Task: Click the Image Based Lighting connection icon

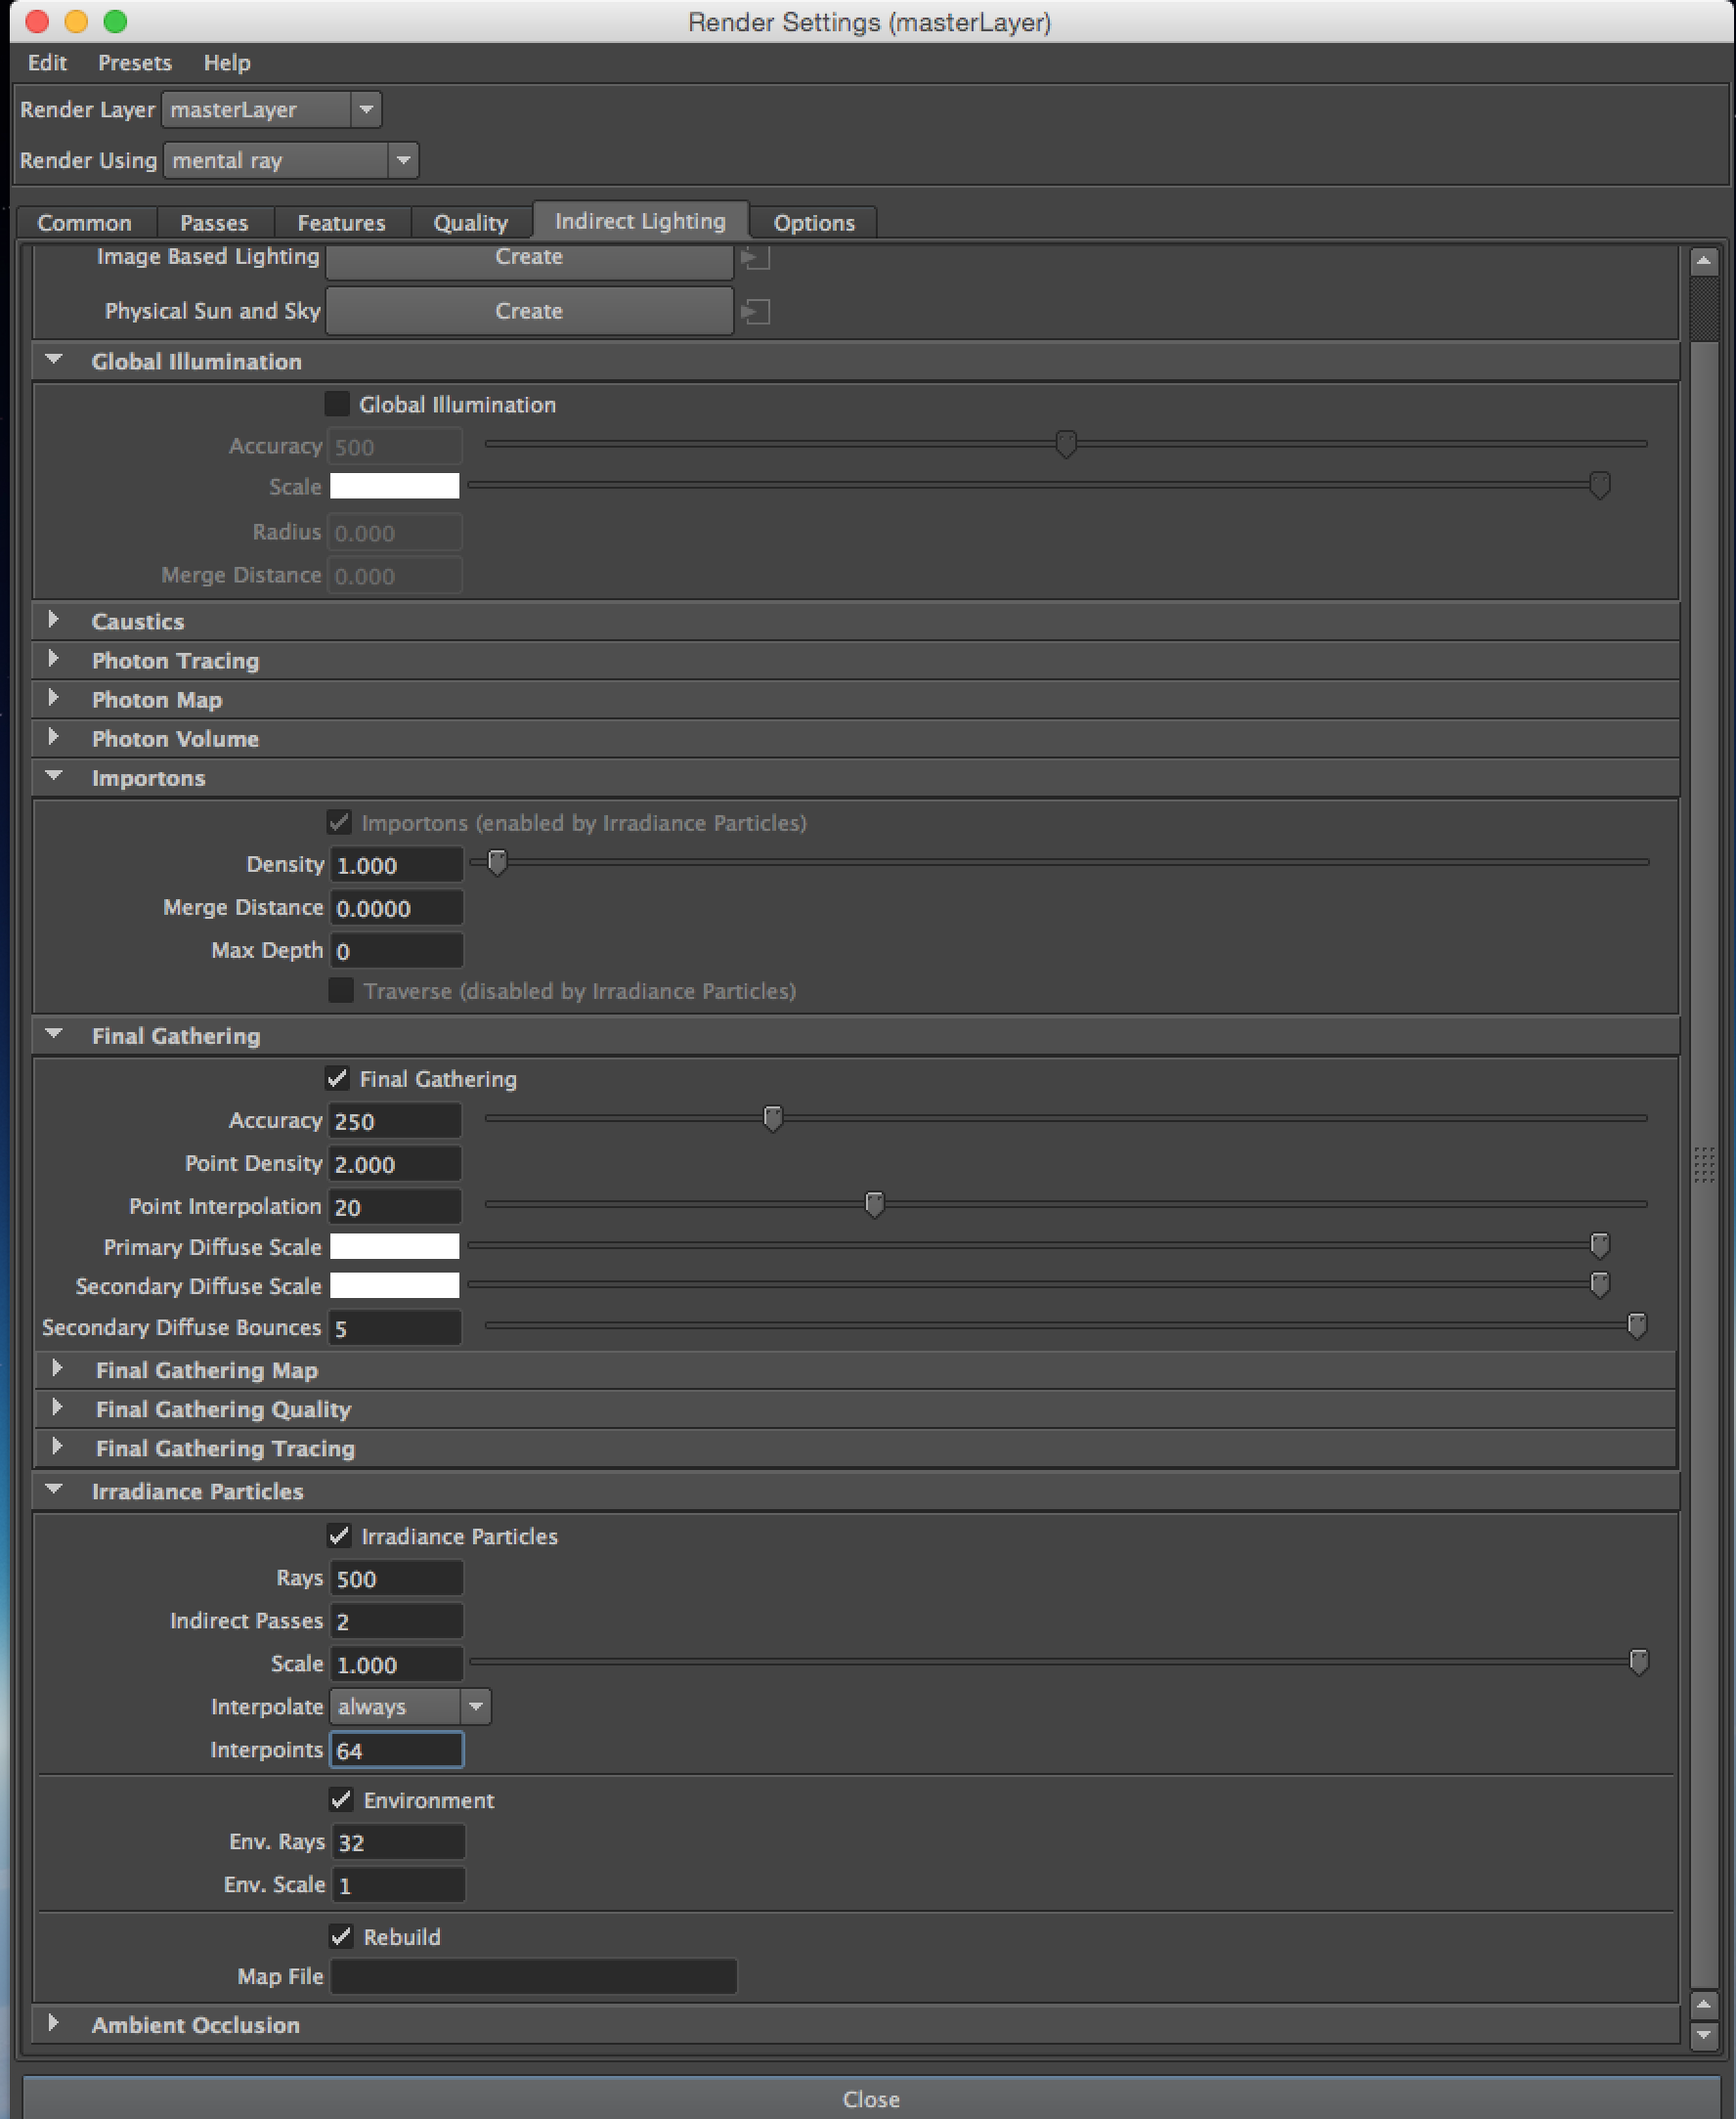Action: click(x=755, y=258)
